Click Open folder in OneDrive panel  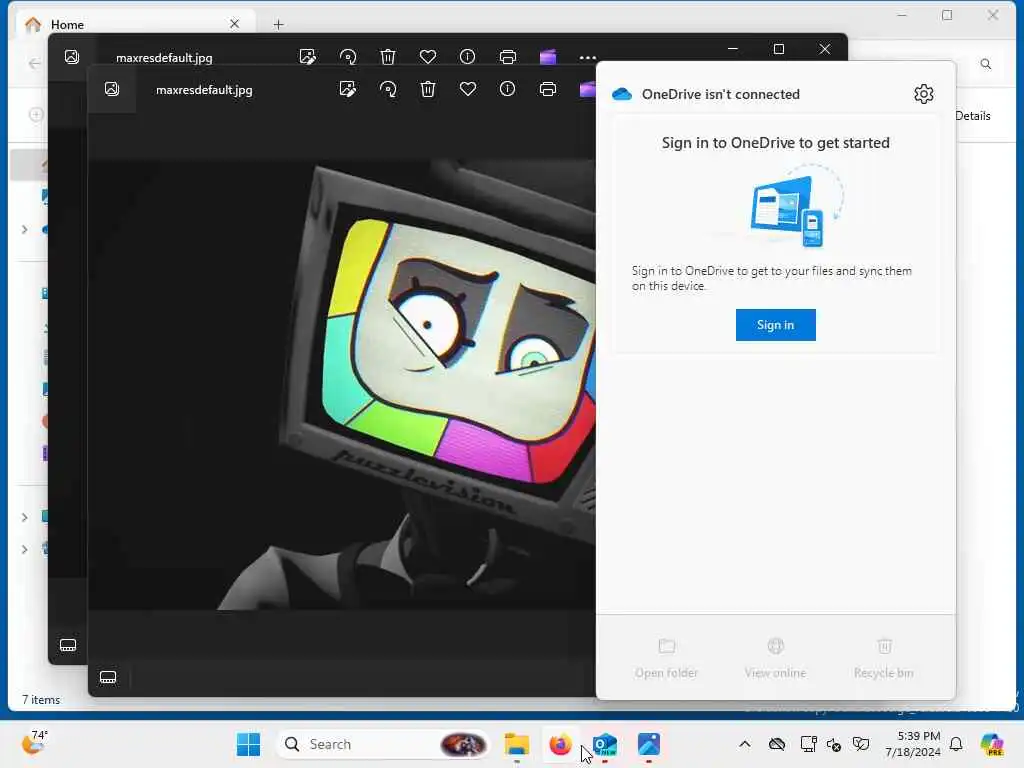[x=666, y=658]
